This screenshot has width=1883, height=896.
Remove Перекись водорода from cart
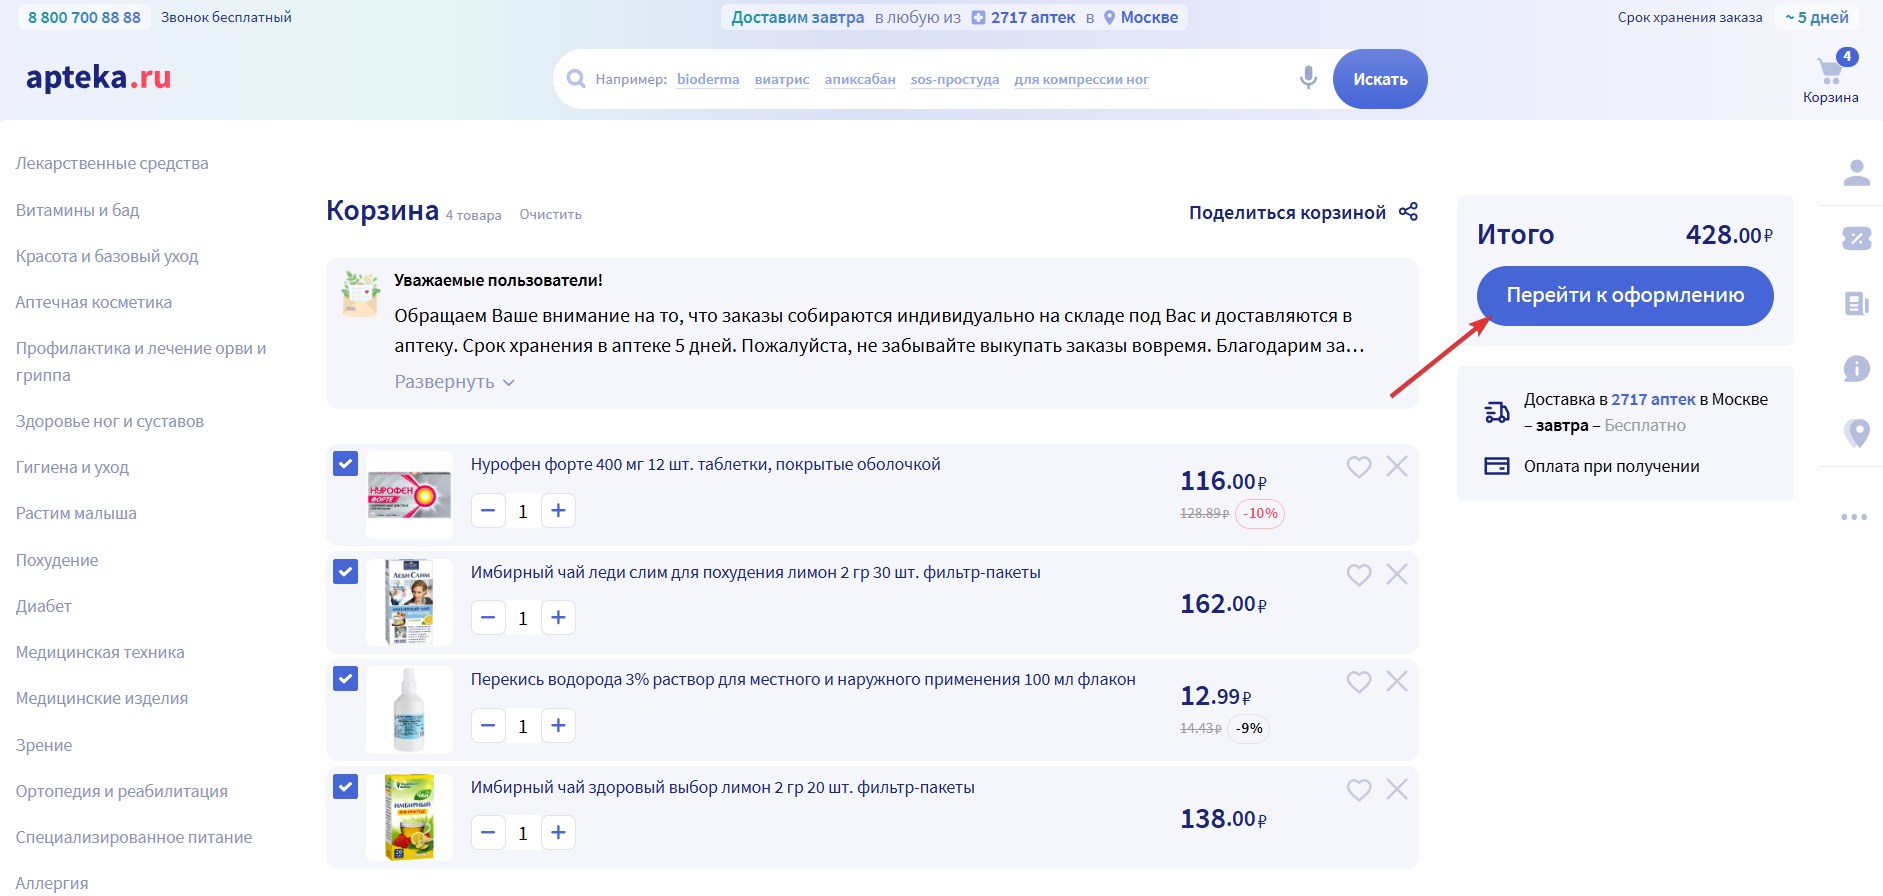[1396, 681]
